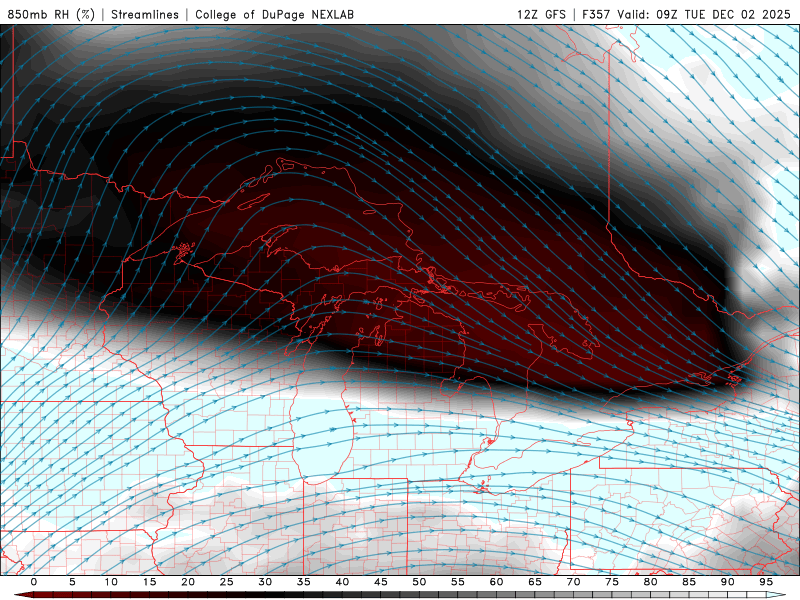Screen dimensions: 800x600
Task: Click the 95 value on the color scale
Action: click(x=766, y=582)
